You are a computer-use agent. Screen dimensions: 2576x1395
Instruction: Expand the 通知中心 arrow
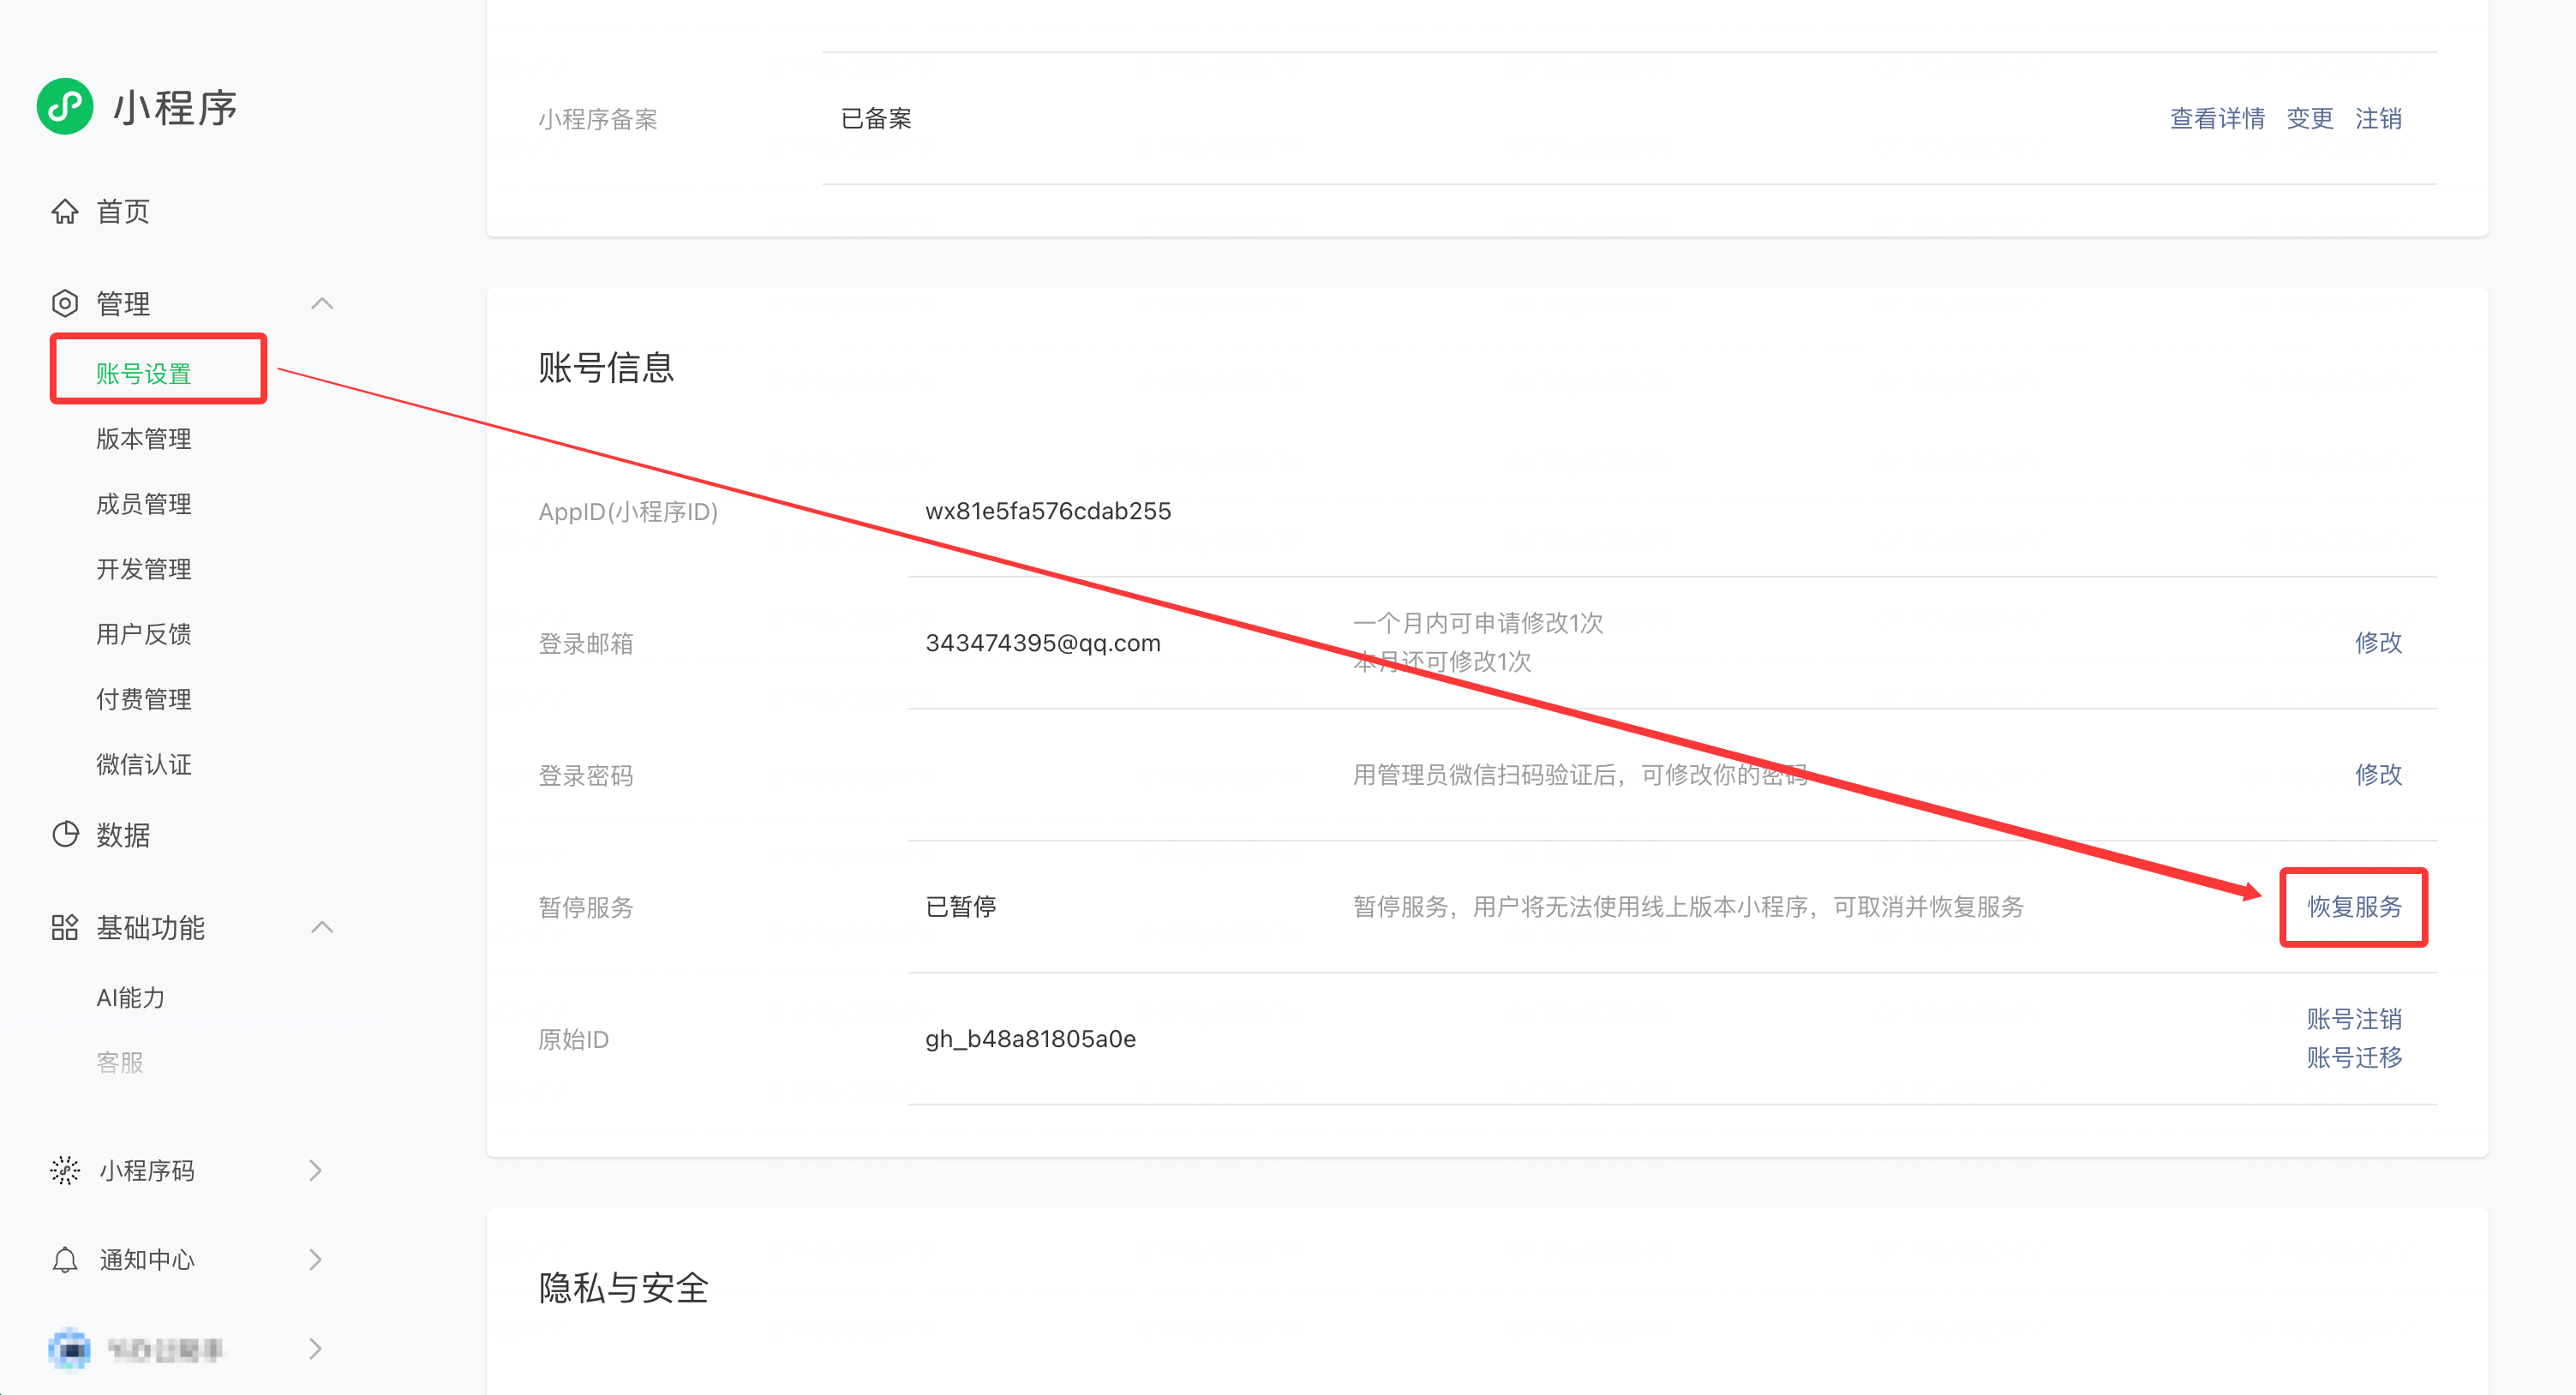click(316, 1260)
